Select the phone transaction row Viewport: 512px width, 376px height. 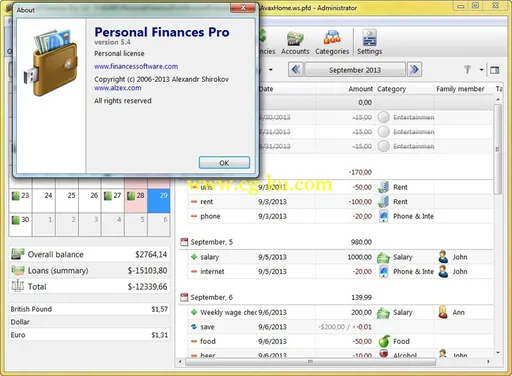(x=340, y=216)
